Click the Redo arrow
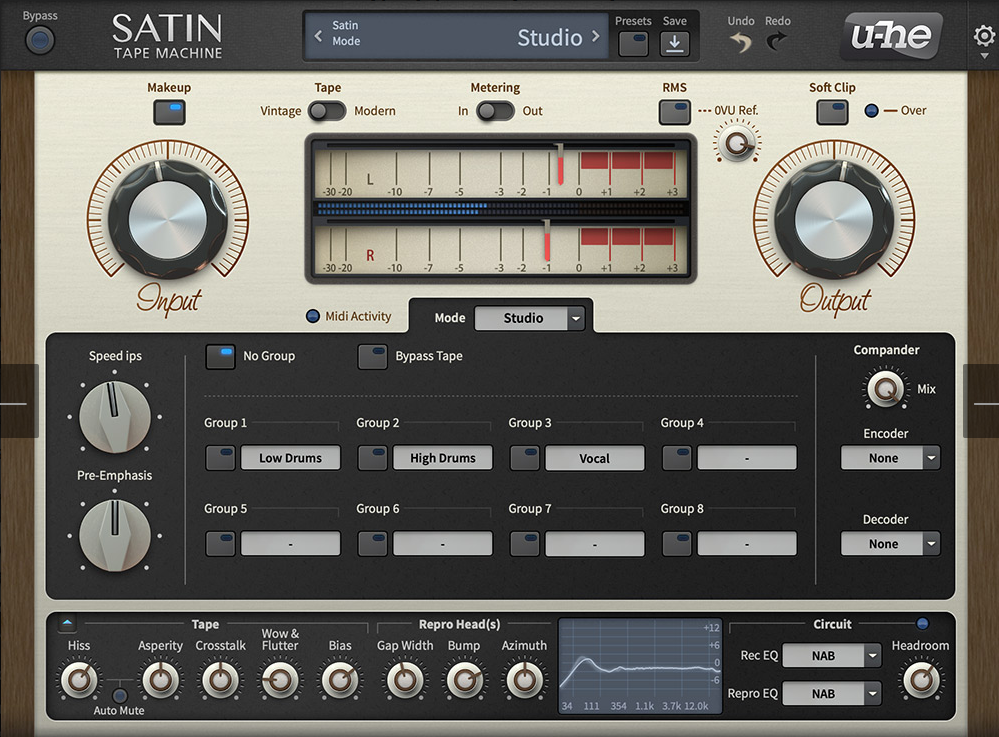This screenshot has width=999, height=737. 777,42
